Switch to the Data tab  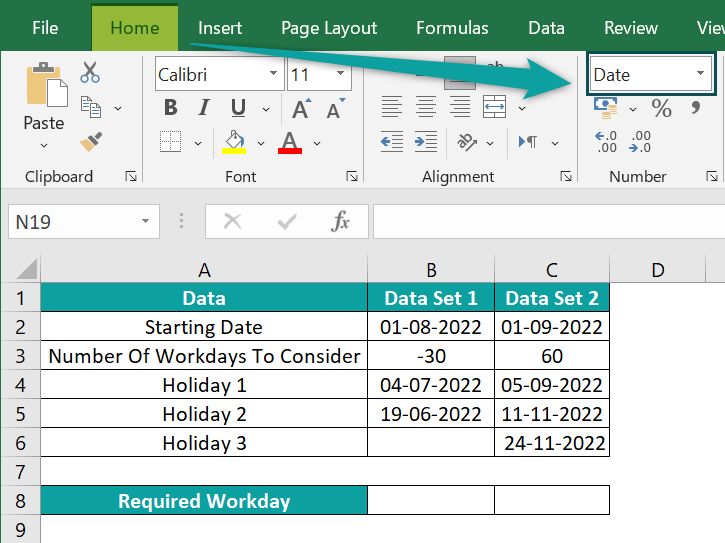tap(546, 28)
